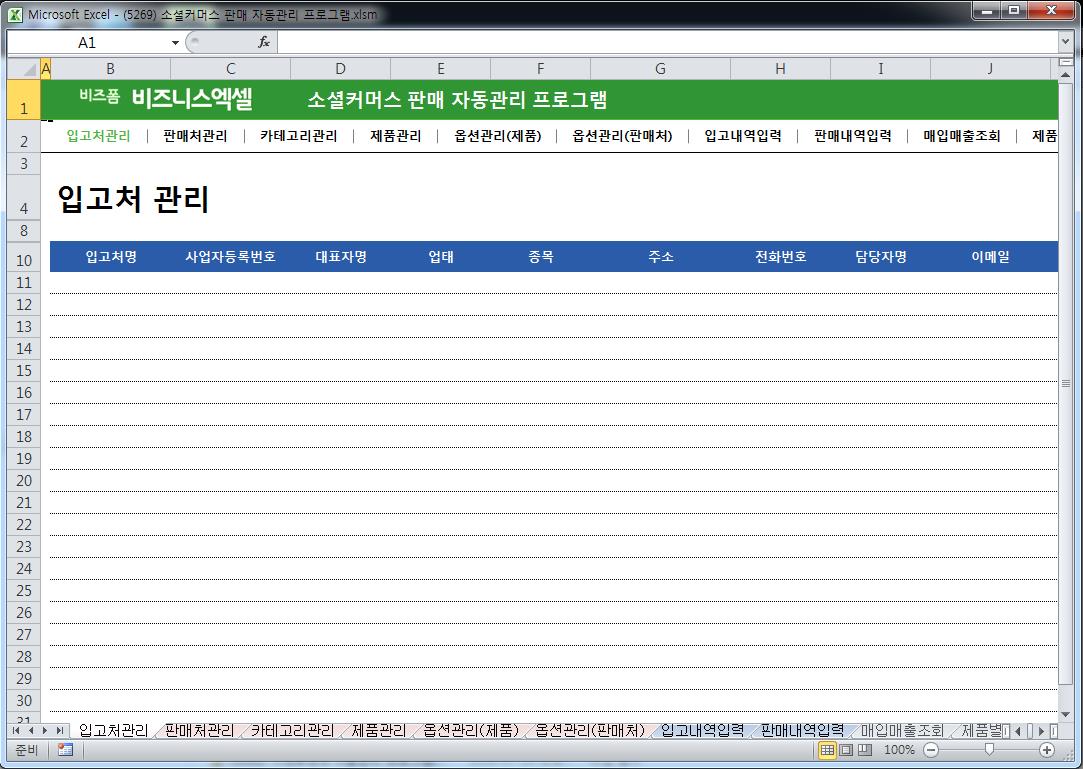Image resolution: width=1083 pixels, height=769 pixels.
Task: Switch to Page Layout view
Action: click(846, 750)
